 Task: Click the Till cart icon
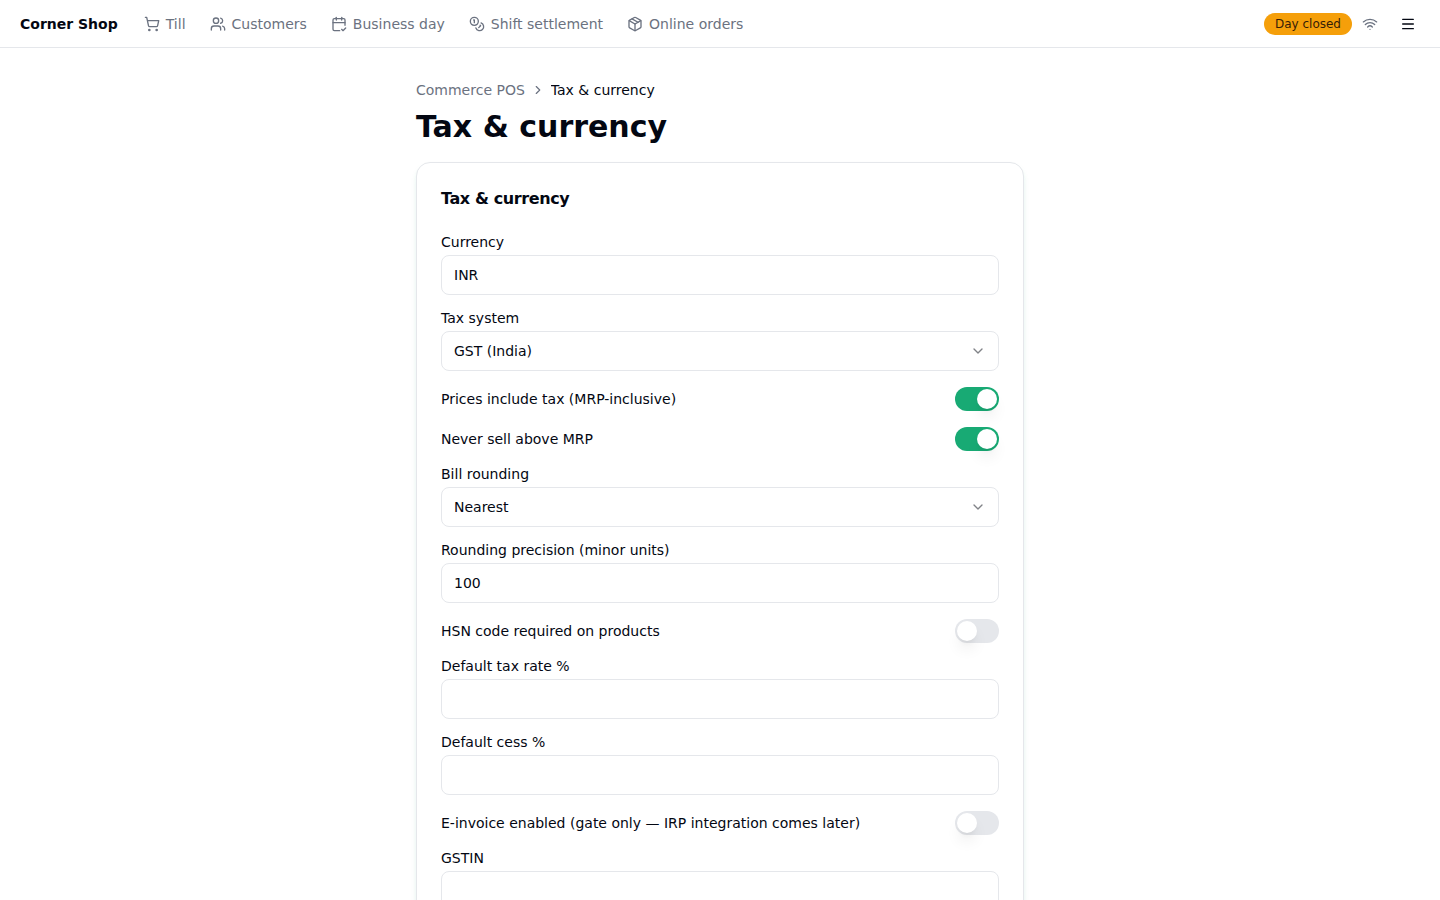coord(152,24)
